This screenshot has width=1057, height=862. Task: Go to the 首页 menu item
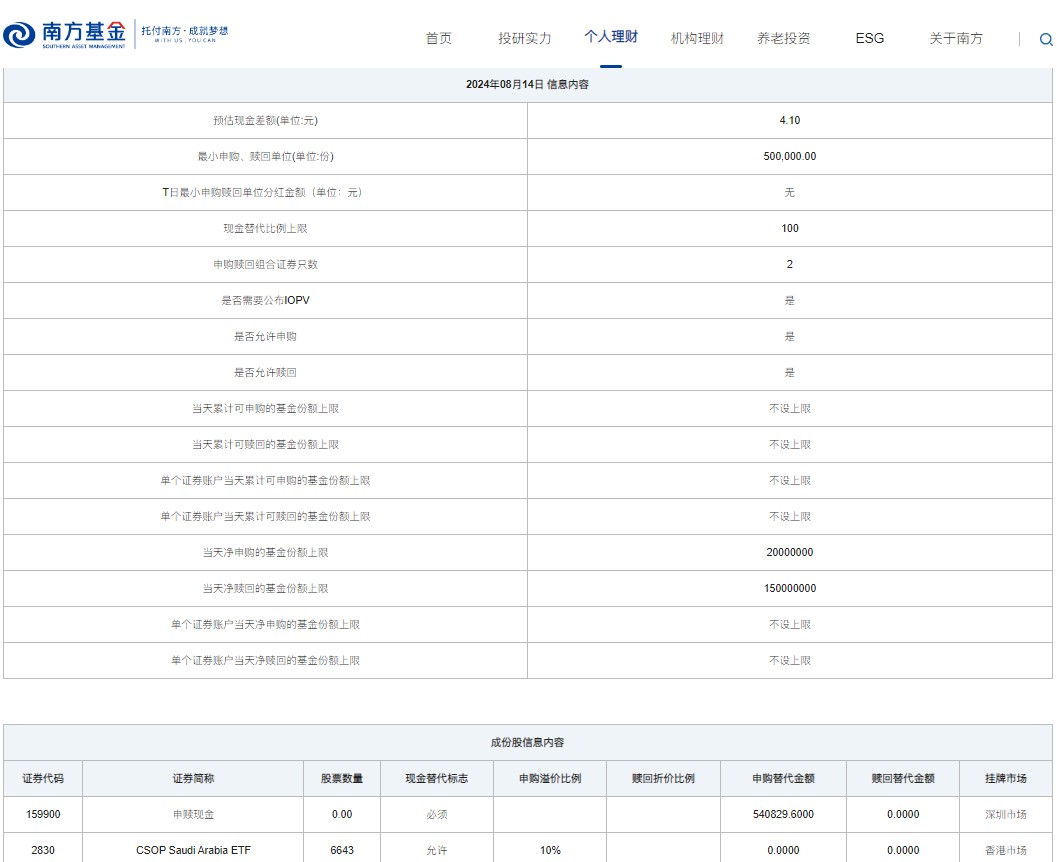(x=438, y=38)
